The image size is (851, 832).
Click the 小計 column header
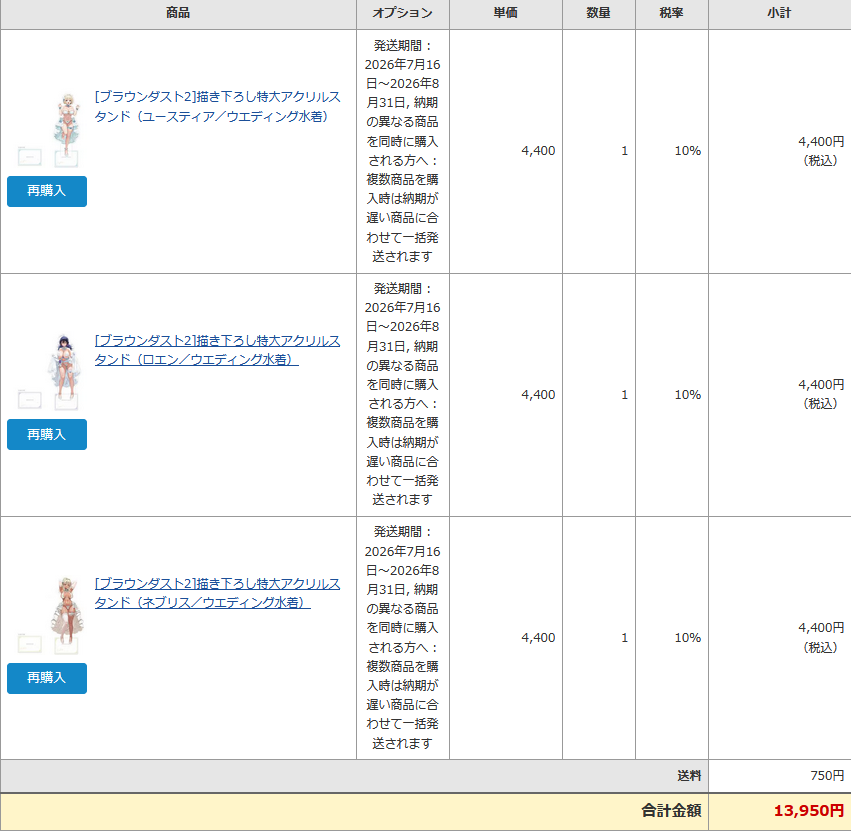[x=779, y=13]
